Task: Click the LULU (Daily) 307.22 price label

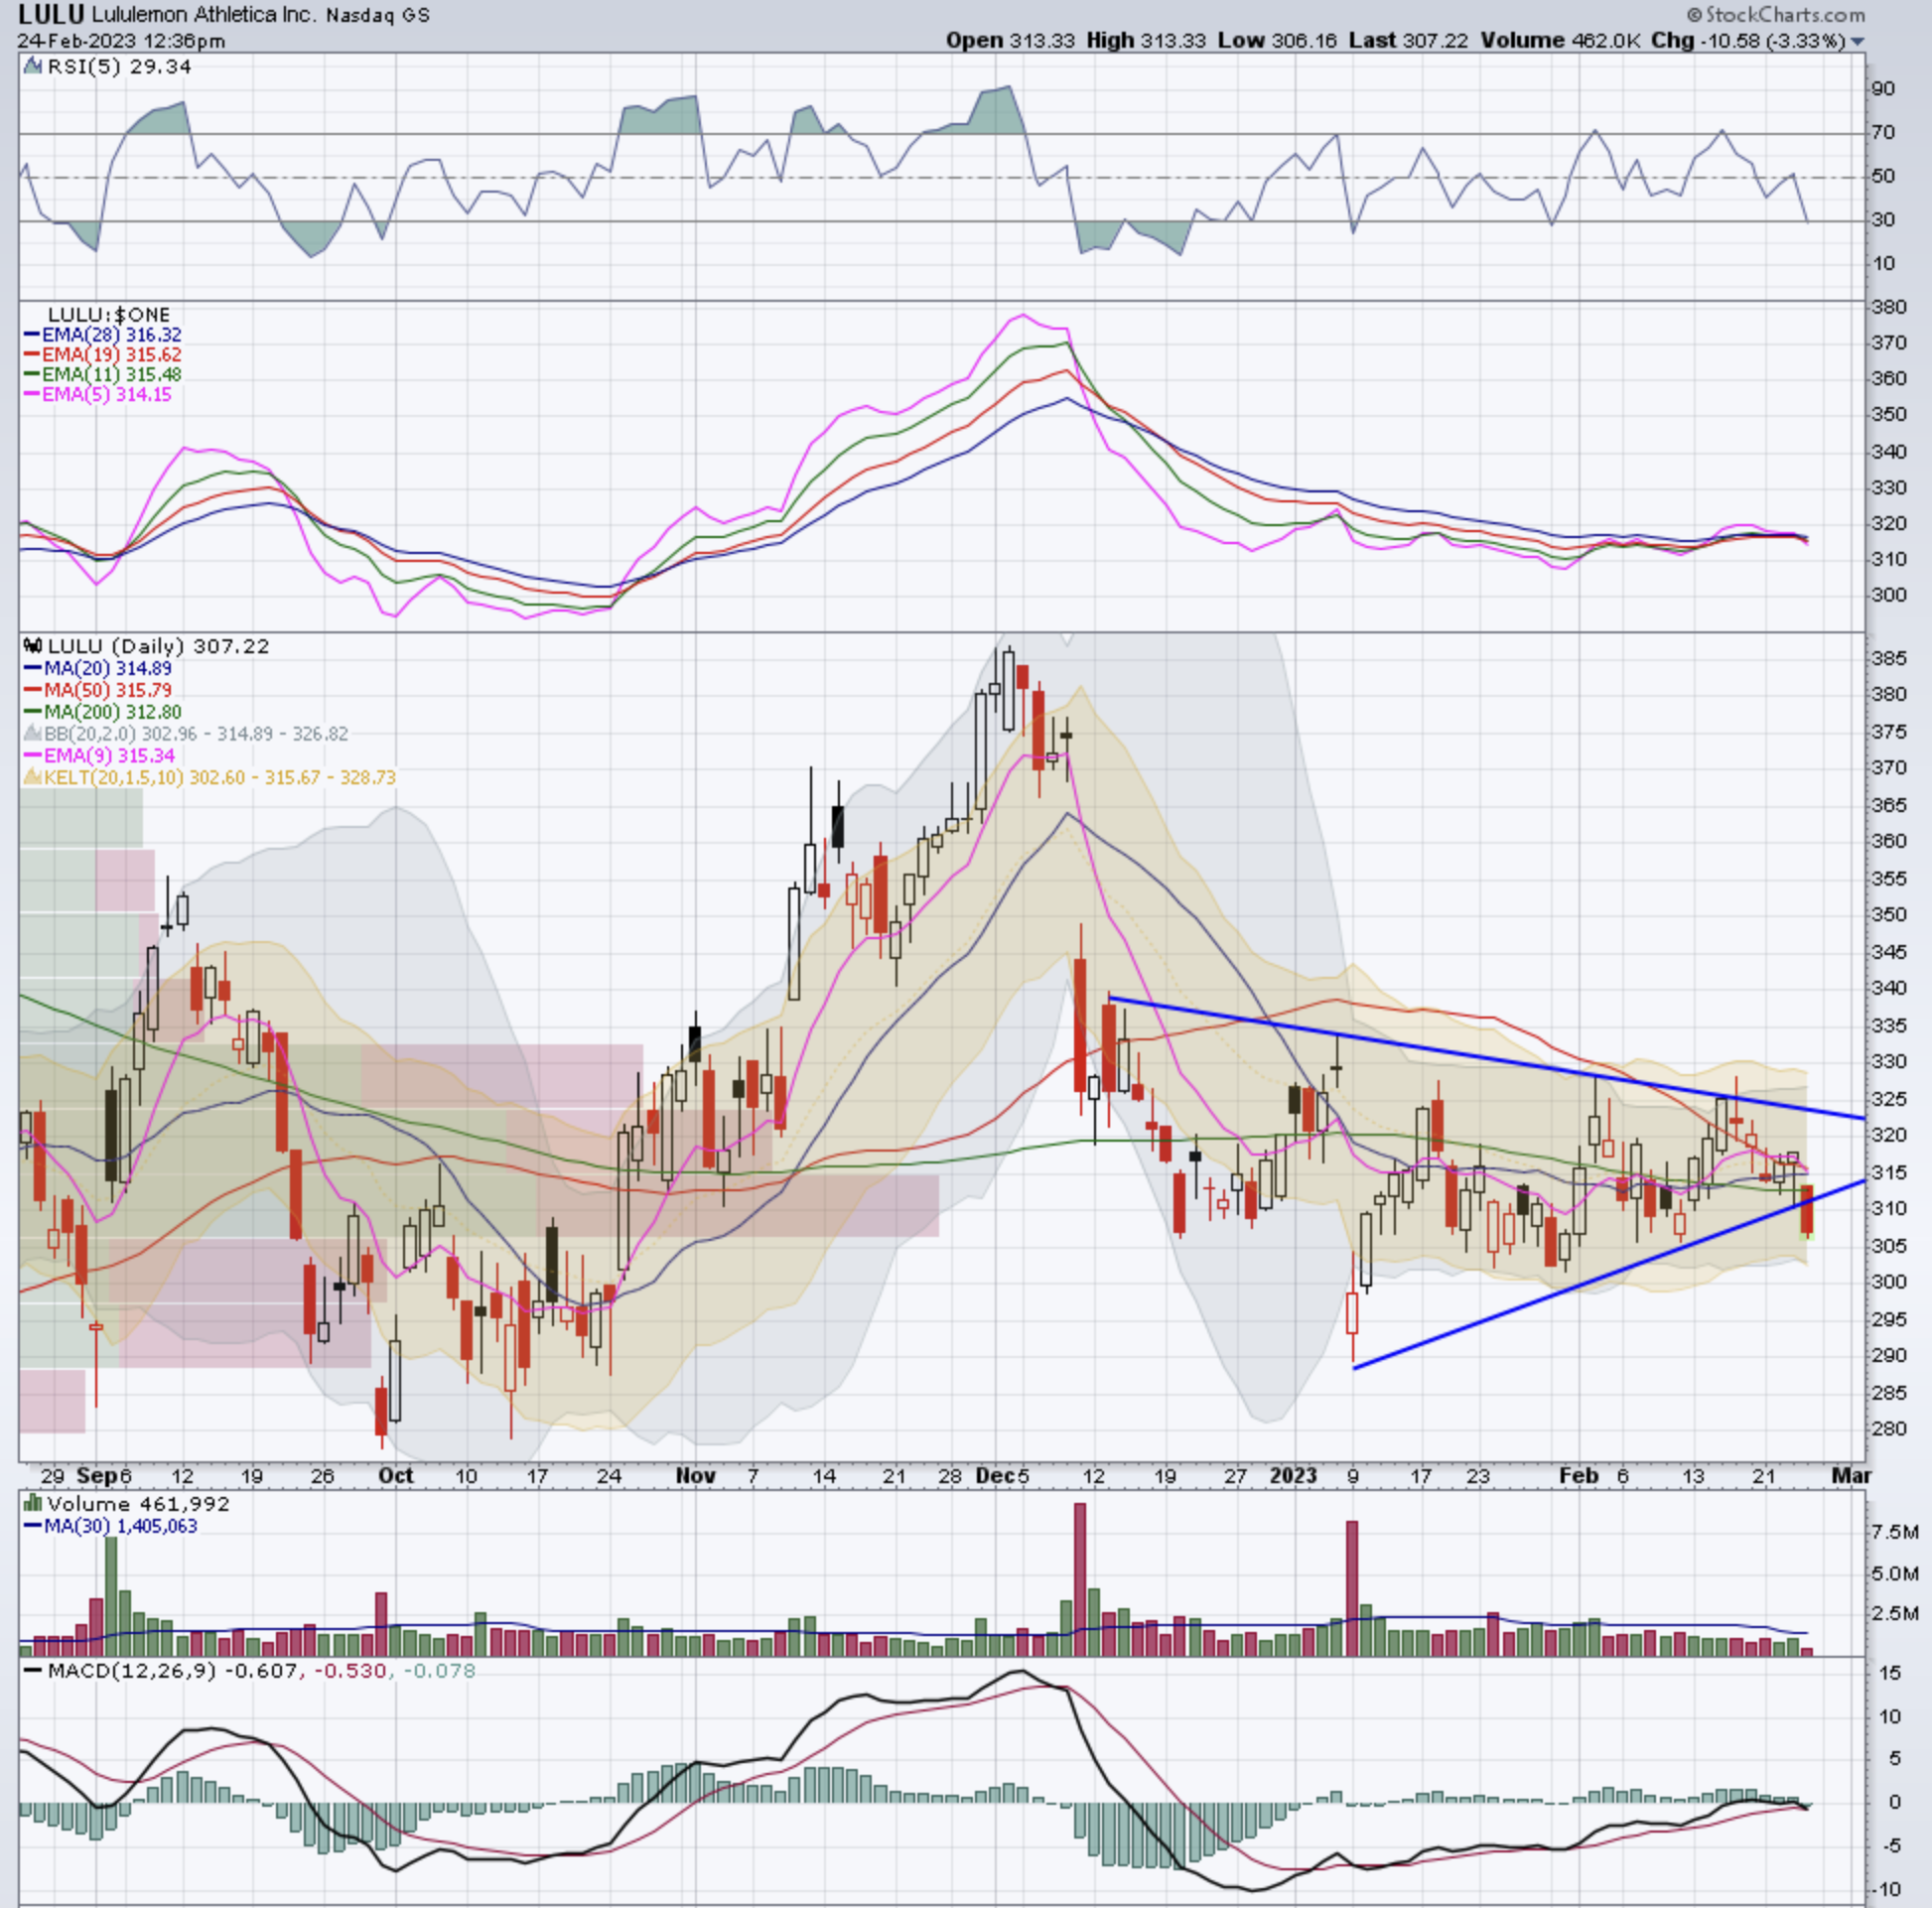Action: [158, 647]
